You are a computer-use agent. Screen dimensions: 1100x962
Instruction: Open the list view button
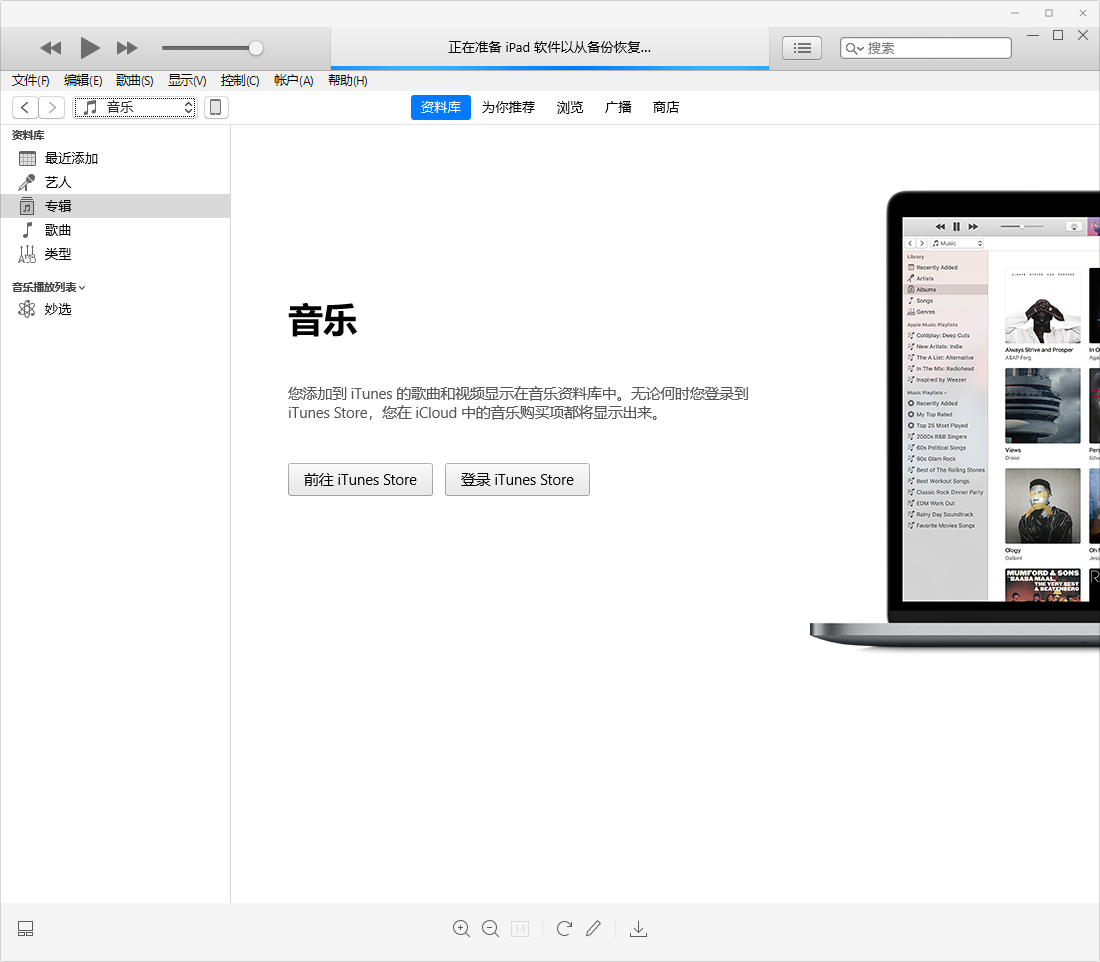pos(802,48)
